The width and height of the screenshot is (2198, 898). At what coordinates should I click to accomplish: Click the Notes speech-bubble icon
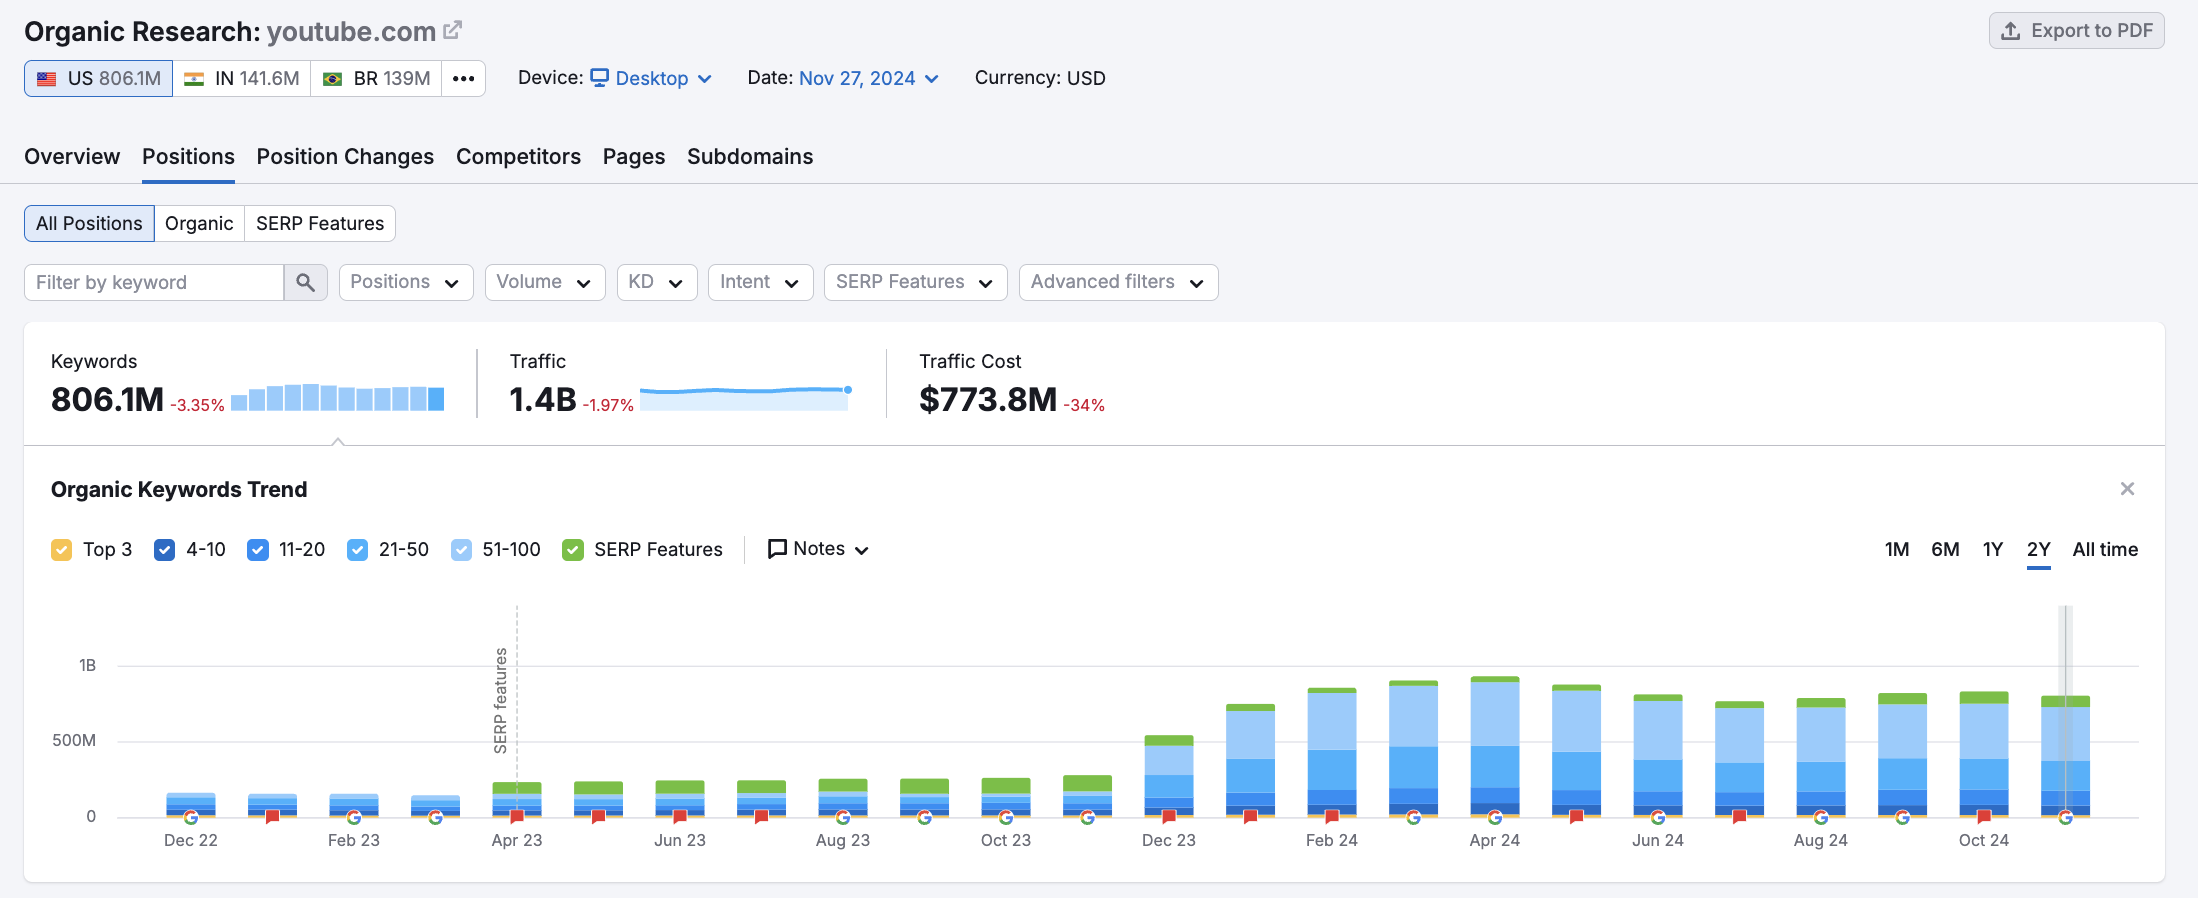point(777,549)
